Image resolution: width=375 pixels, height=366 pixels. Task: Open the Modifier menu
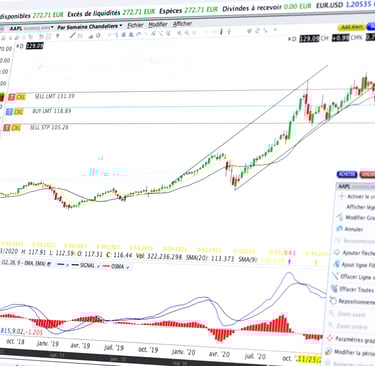click(x=158, y=24)
